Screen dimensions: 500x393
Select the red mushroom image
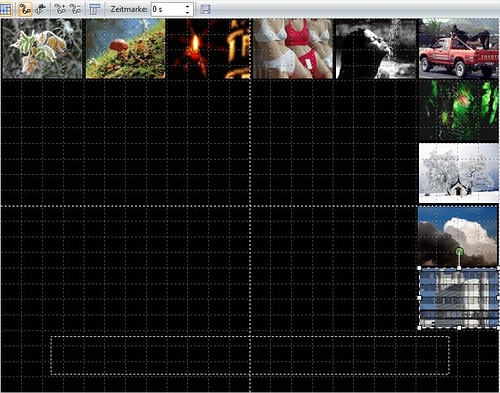click(x=125, y=48)
